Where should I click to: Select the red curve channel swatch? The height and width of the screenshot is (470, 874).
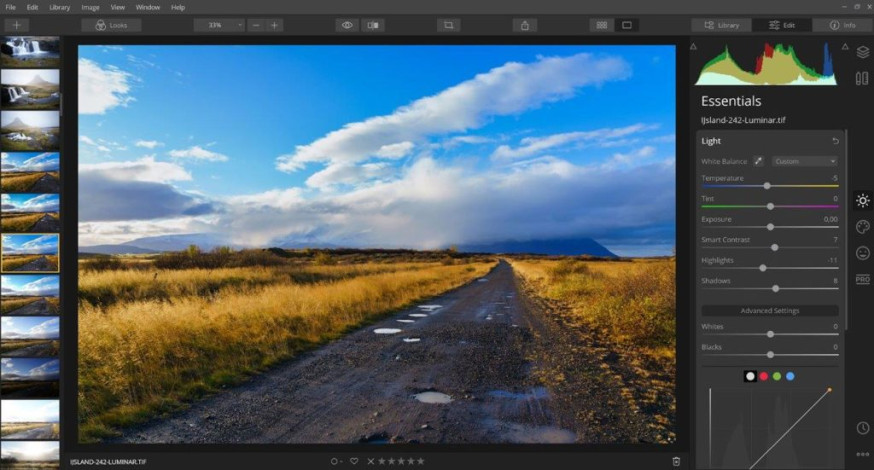pyautogui.click(x=764, y=376)
